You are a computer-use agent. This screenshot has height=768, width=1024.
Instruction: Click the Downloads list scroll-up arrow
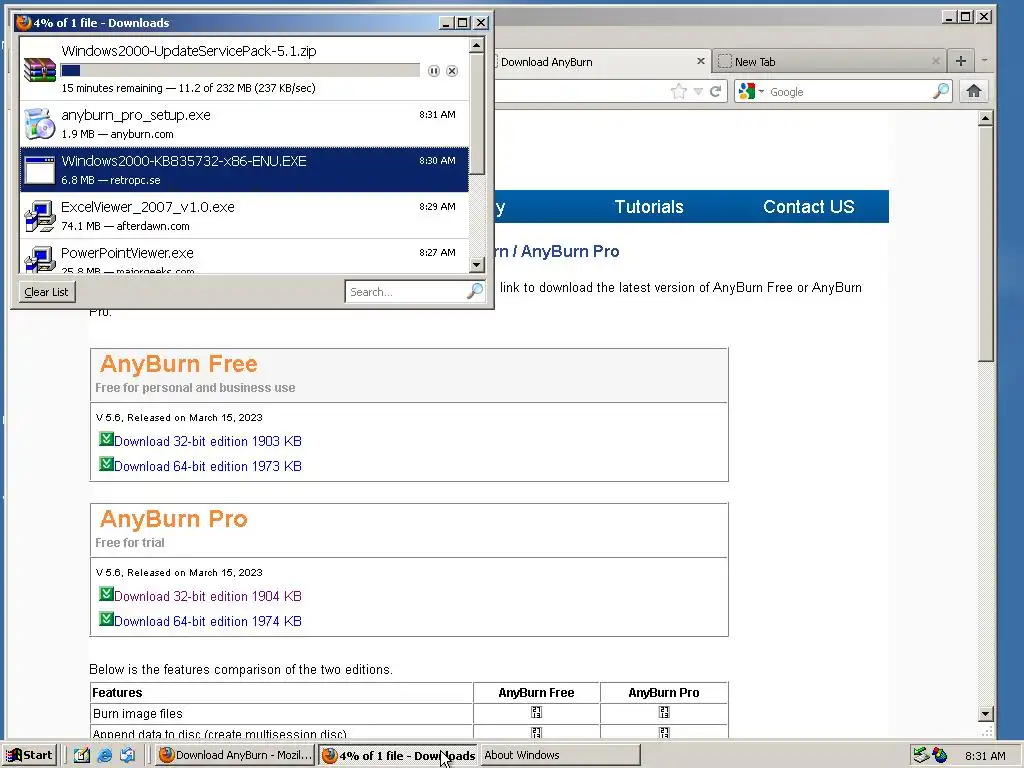(477, 45)
